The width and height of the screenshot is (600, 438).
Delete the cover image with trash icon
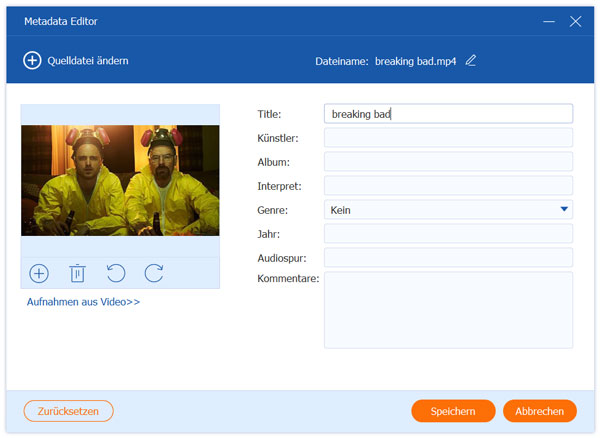(77, 274)
